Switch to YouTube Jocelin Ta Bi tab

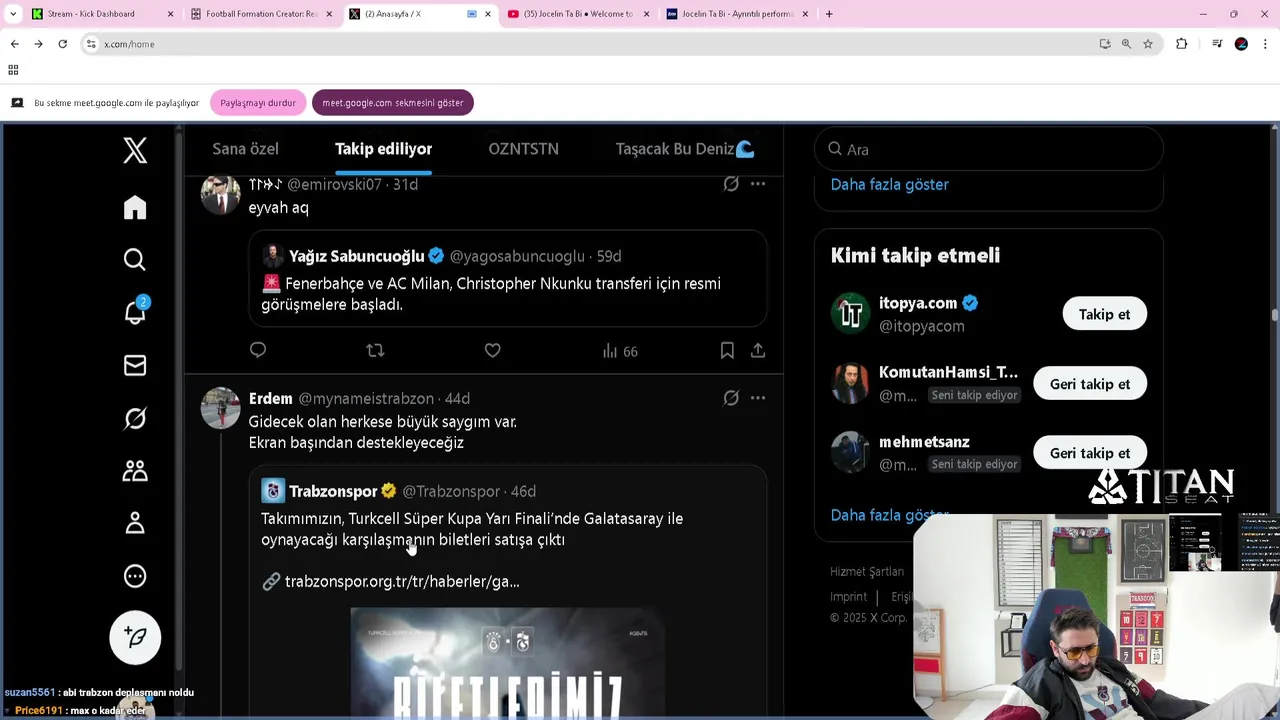tap(578, 14)
